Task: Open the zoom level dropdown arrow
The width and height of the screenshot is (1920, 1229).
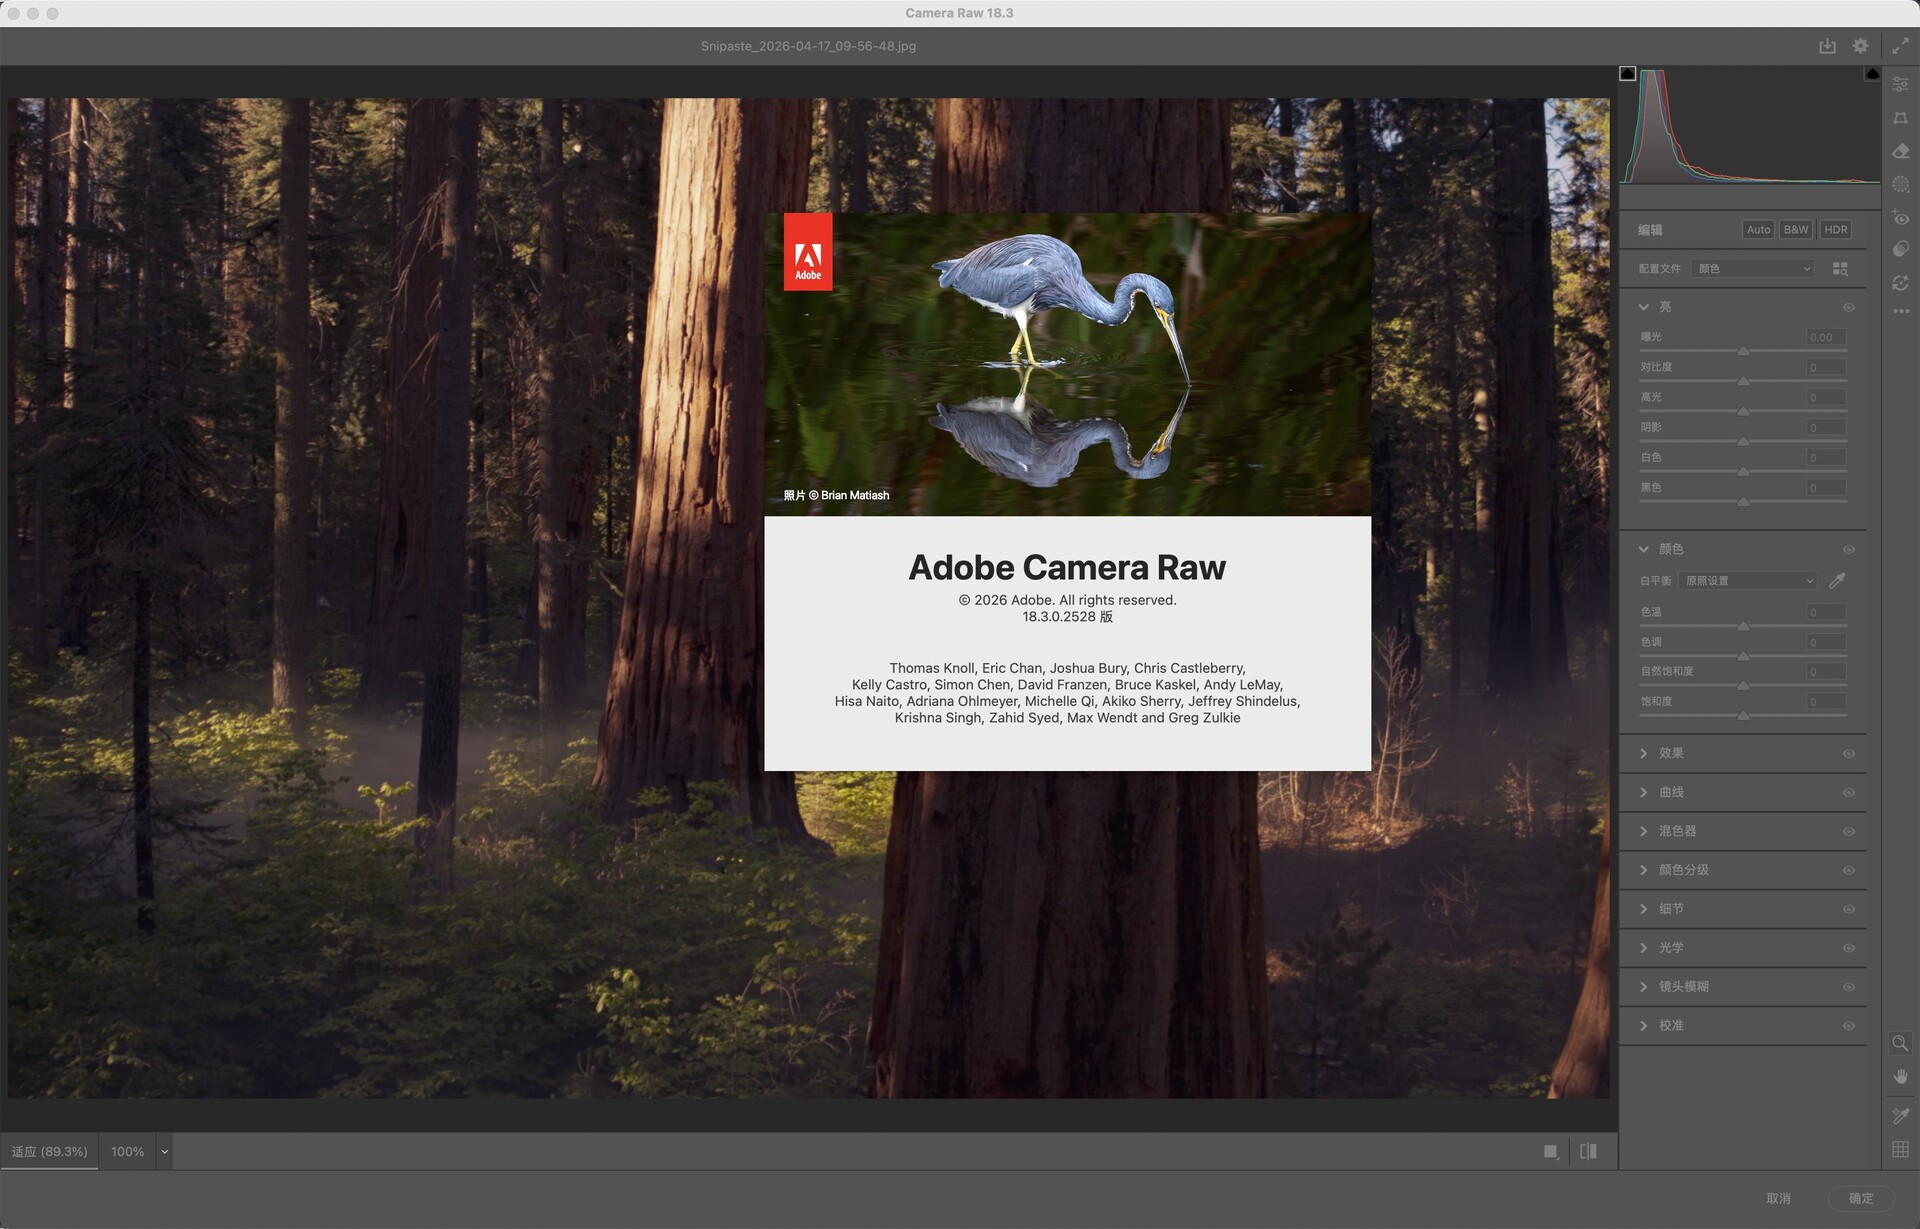Action: click(x=165, y=1152)
